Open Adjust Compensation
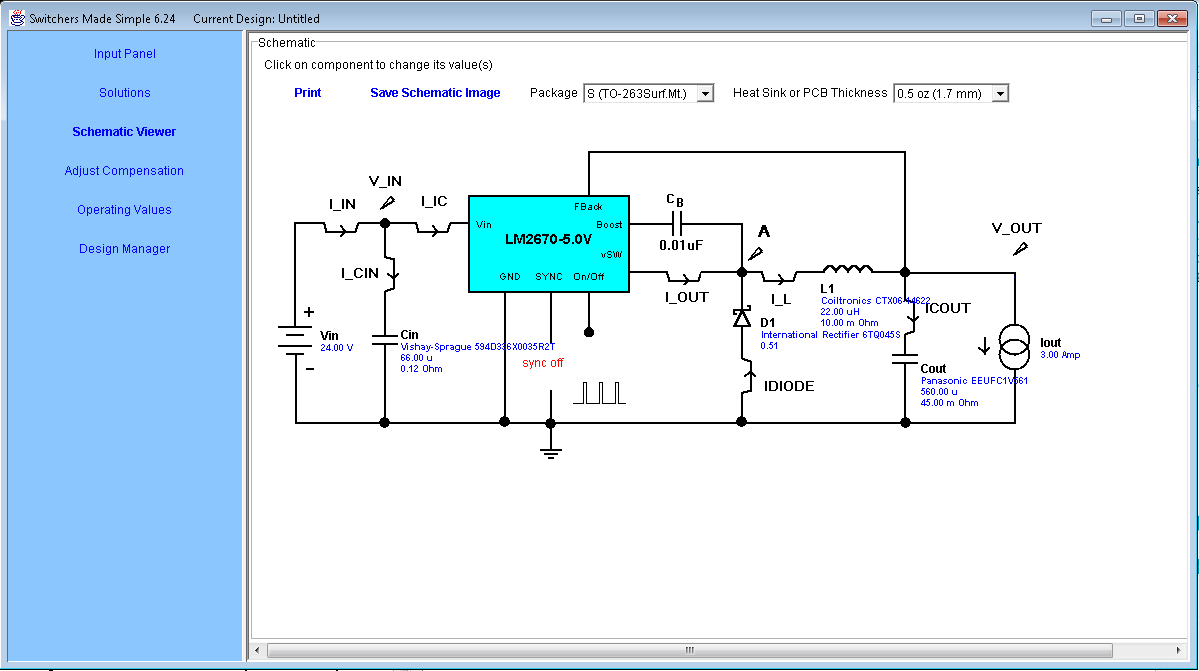 click(124, 170)
